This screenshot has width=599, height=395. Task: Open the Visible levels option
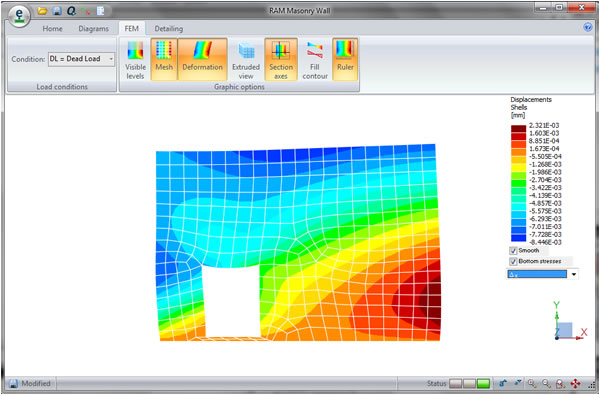click(x=136, y=60)
